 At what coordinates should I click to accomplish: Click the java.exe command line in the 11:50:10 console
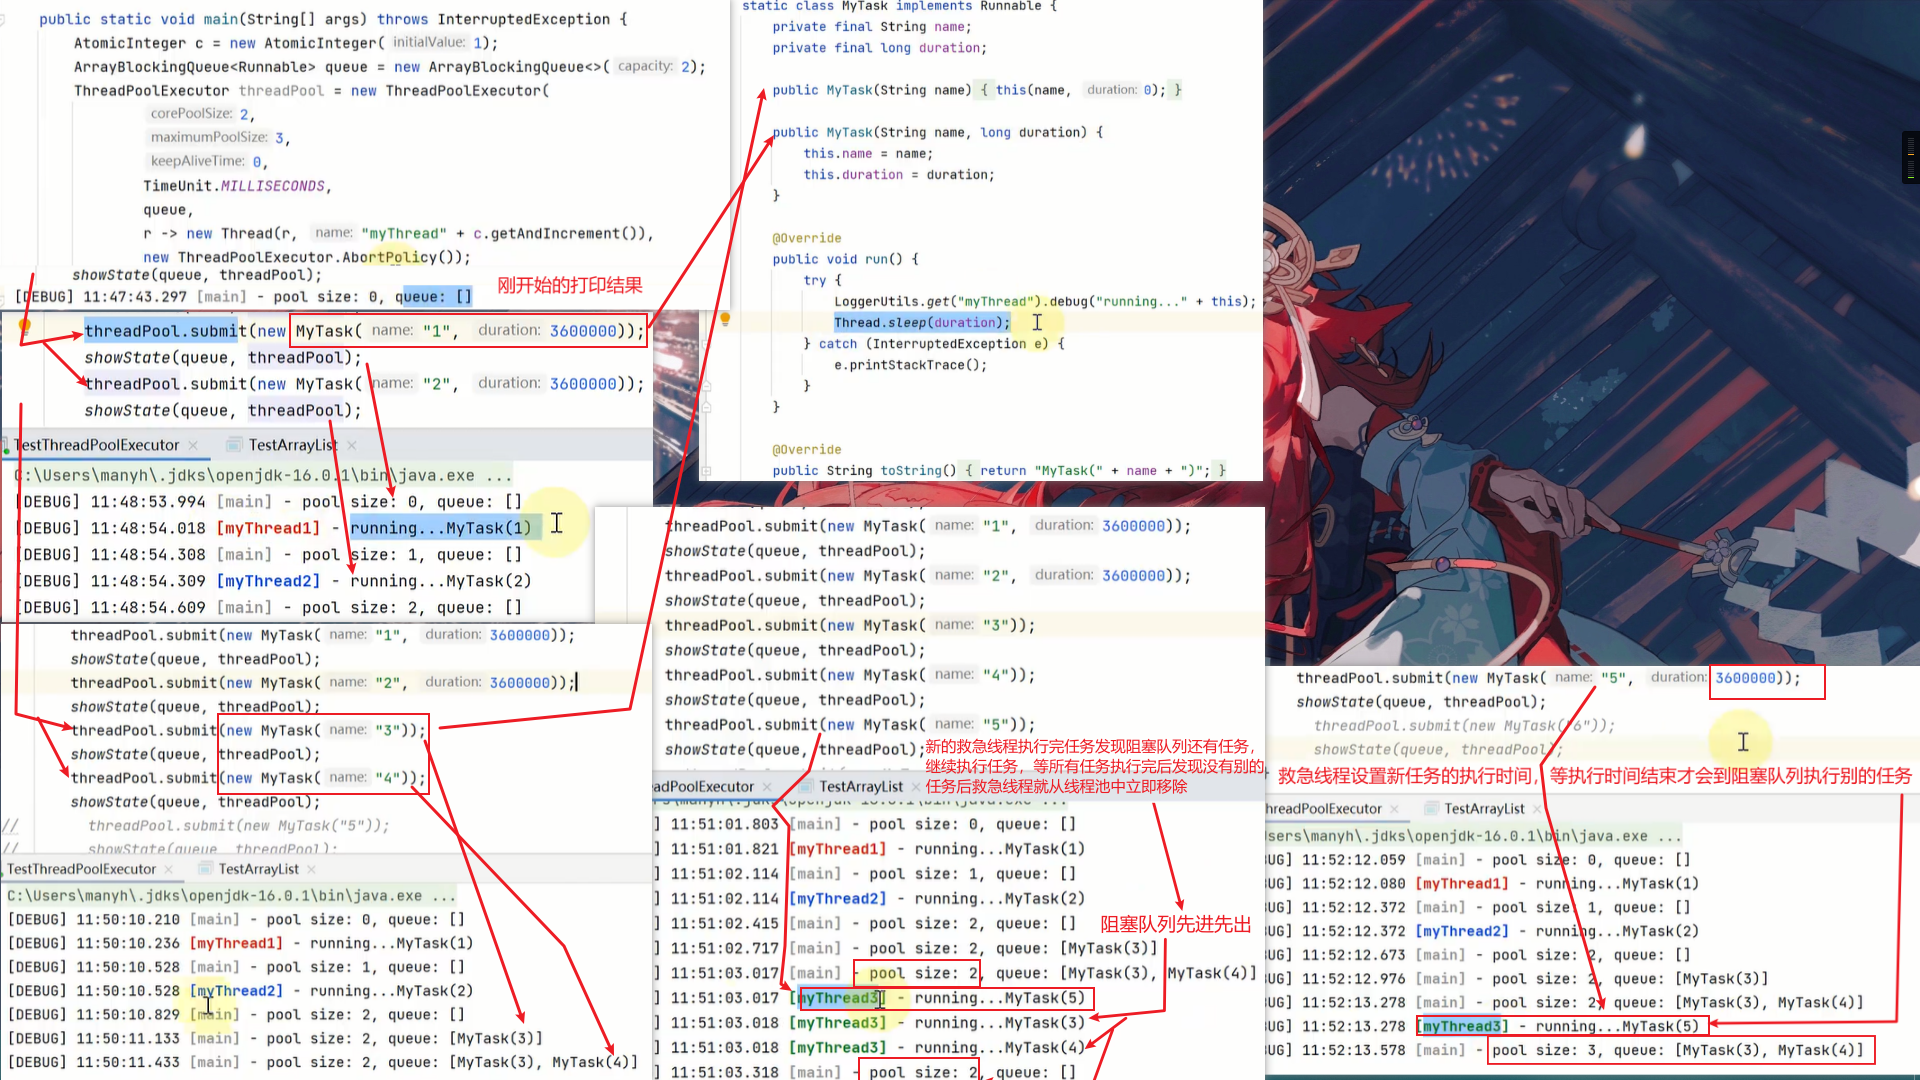230,896
